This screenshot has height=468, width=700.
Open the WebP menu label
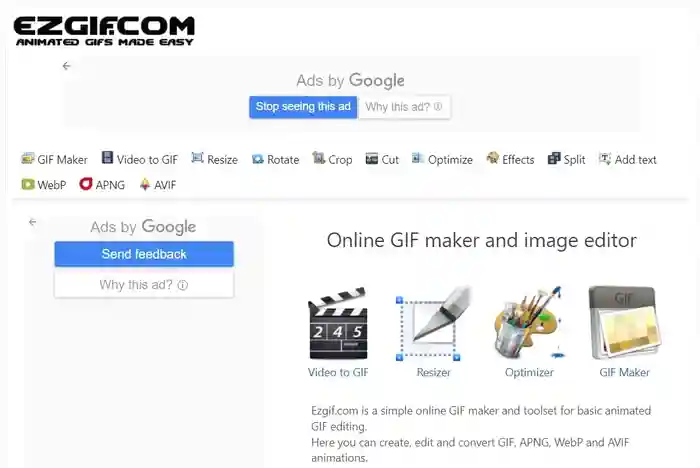[x=52, y=185]
